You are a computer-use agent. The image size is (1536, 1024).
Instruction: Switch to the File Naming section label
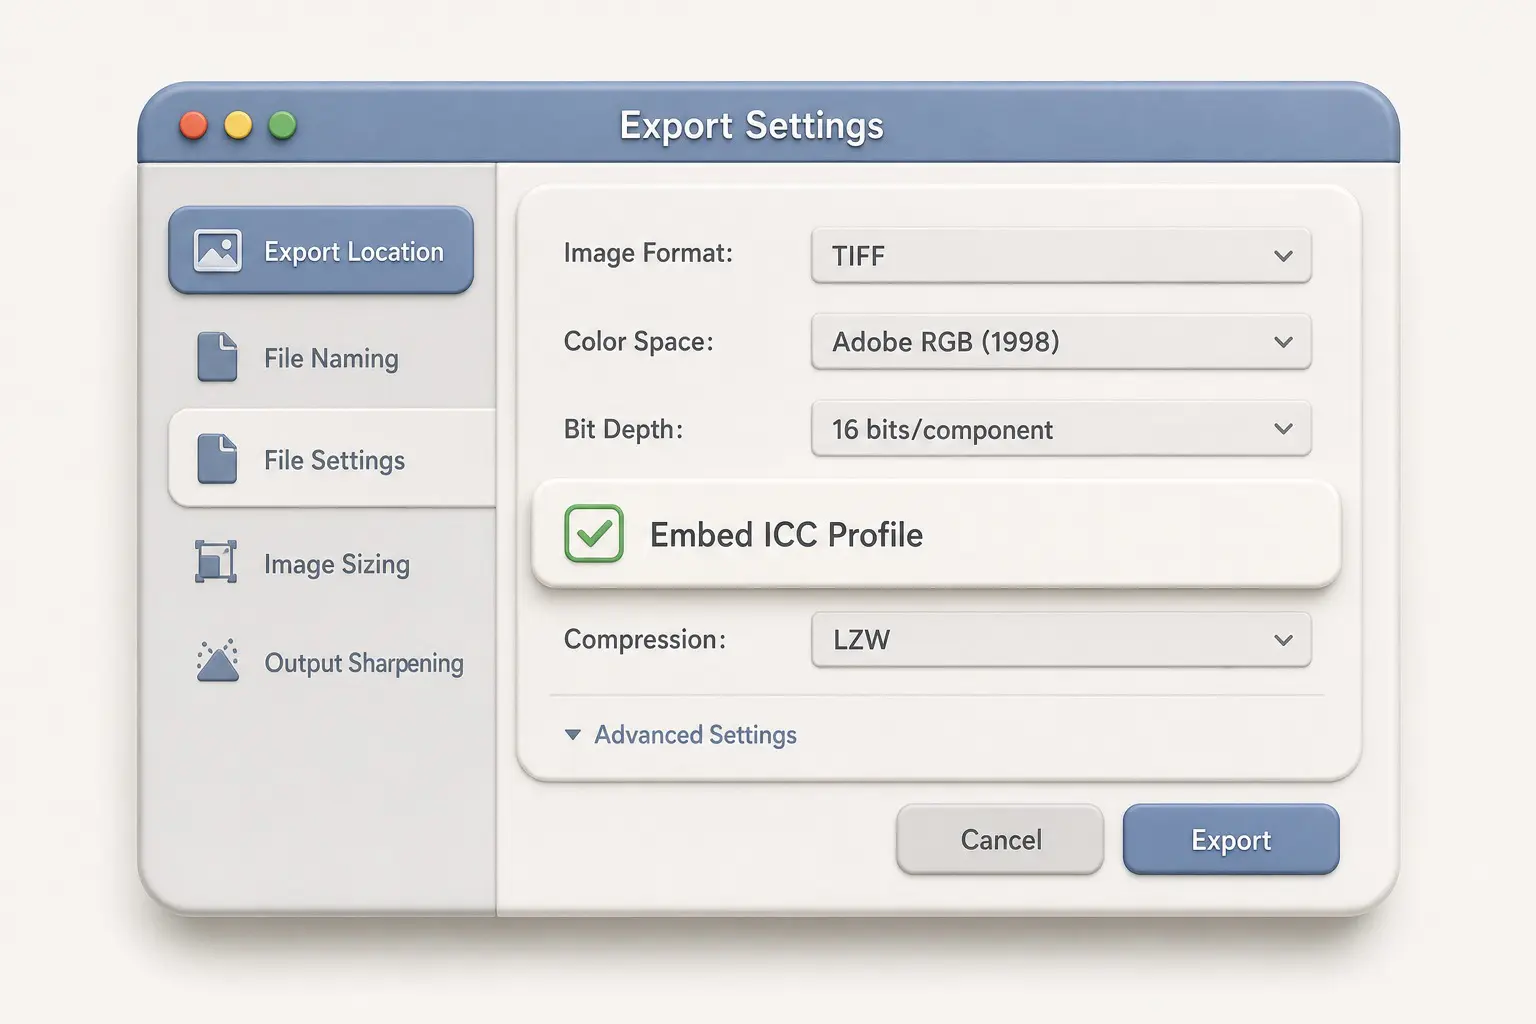tap(331, 358)
